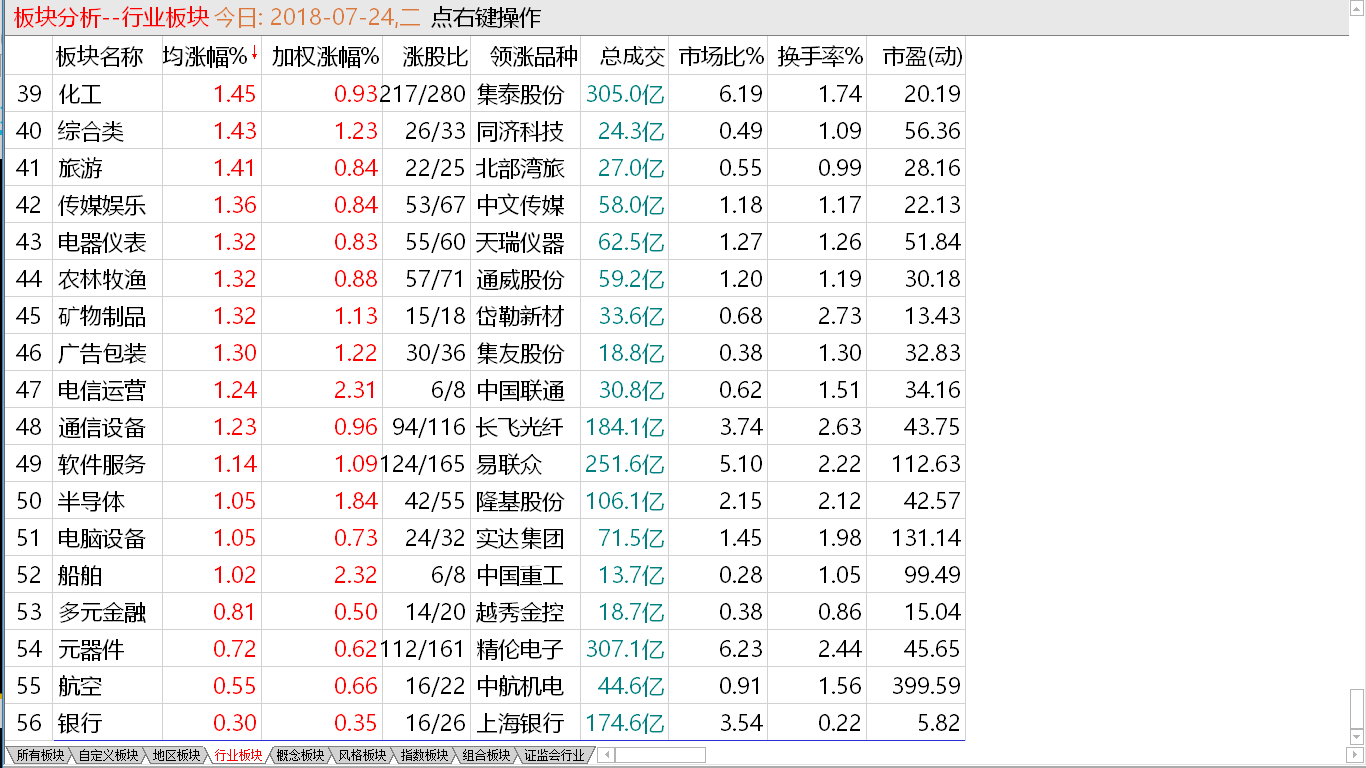1366x768 pixels.
Task: Click leading stock 中国重工
Action: (x=521, y=575)
